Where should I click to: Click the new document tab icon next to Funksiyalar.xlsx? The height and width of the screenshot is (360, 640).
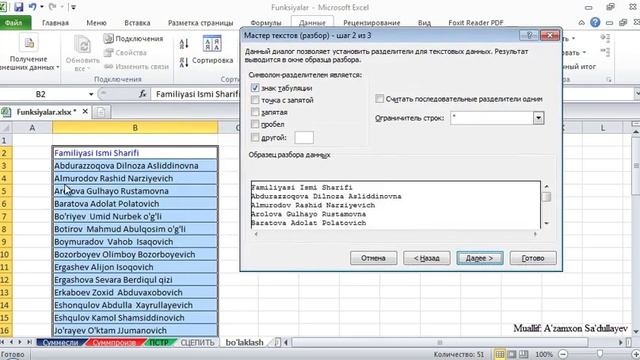click(101, 112)
